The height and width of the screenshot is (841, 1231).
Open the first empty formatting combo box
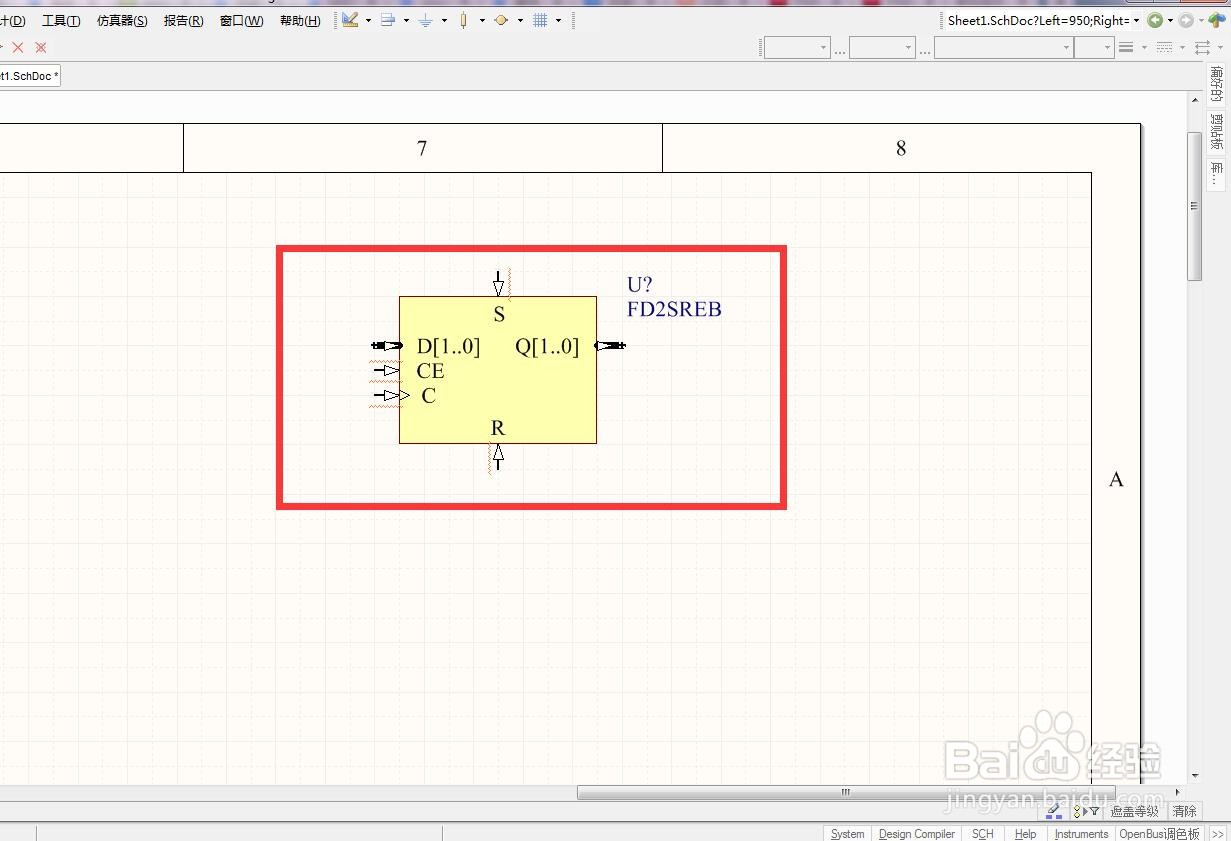797,47
